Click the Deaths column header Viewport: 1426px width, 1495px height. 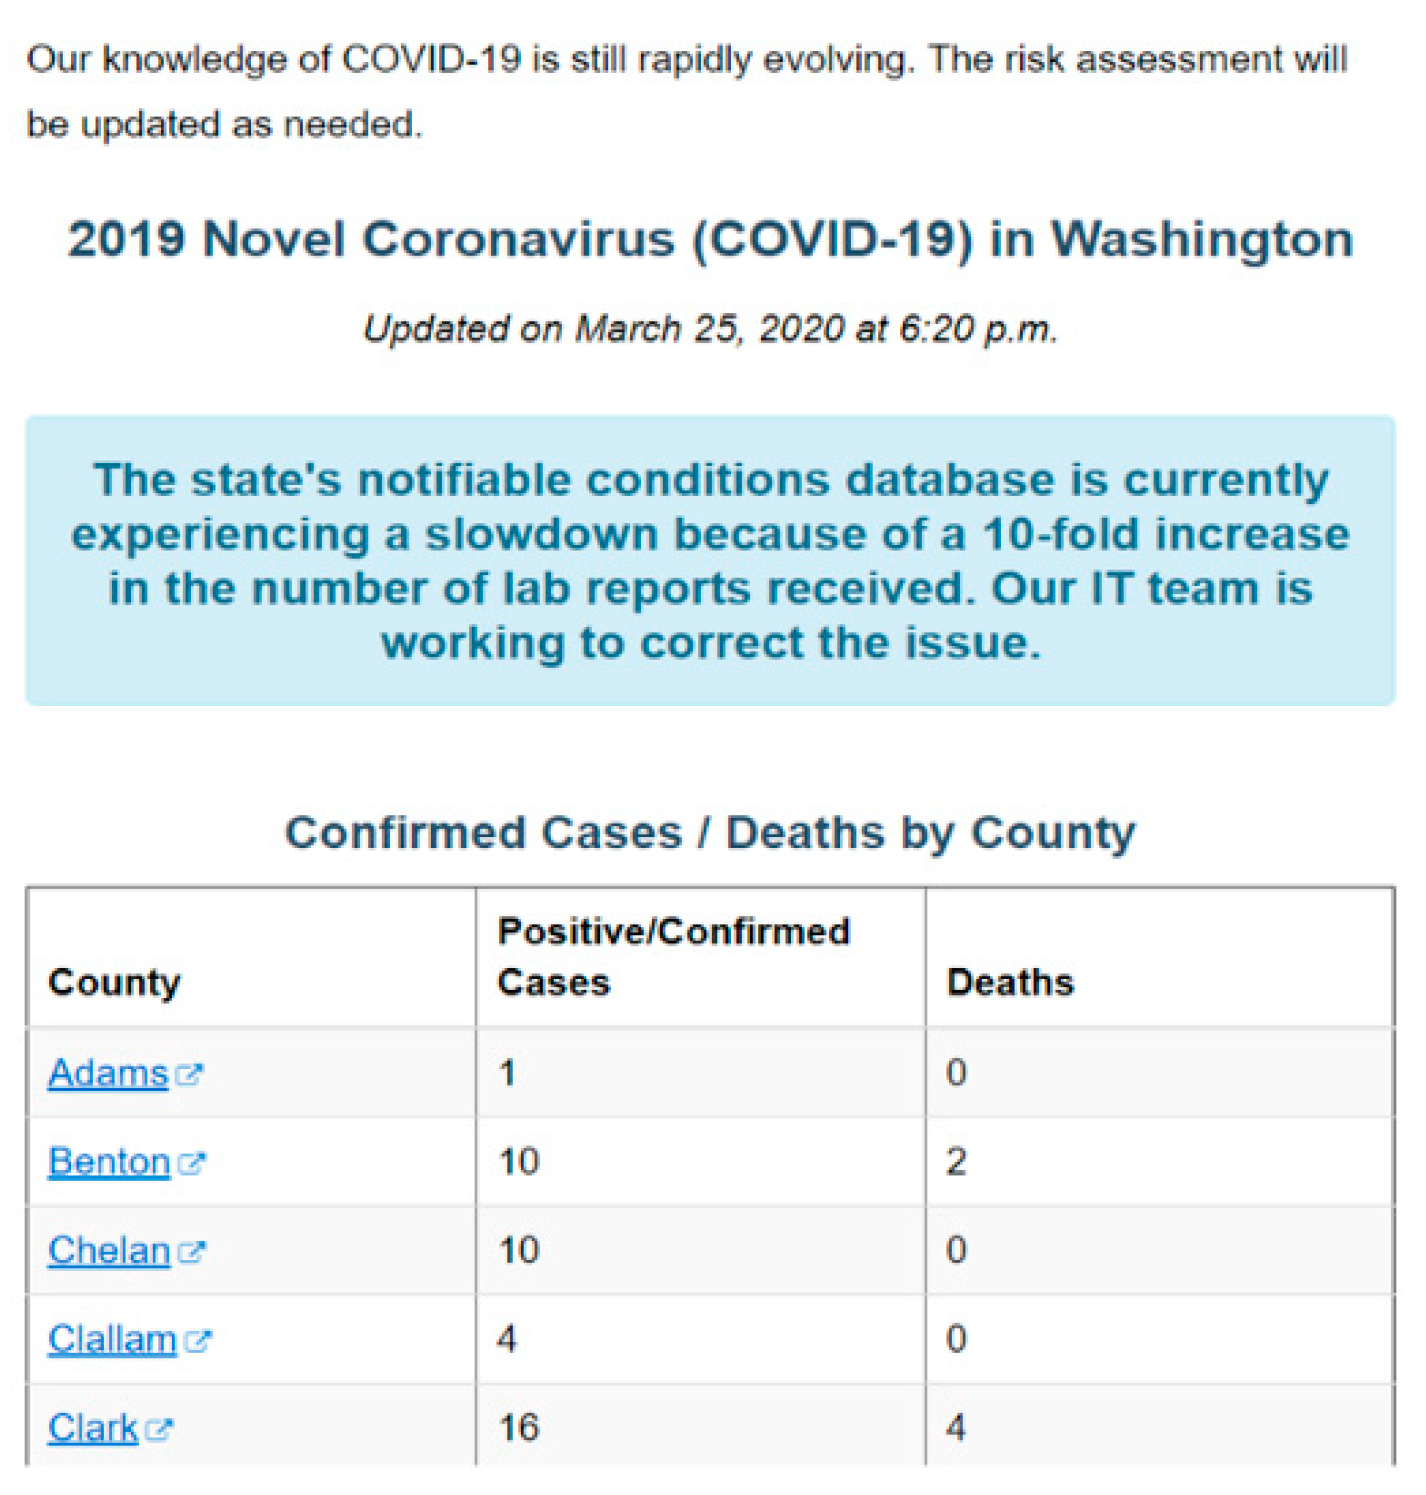click(x=1010, y=982)
